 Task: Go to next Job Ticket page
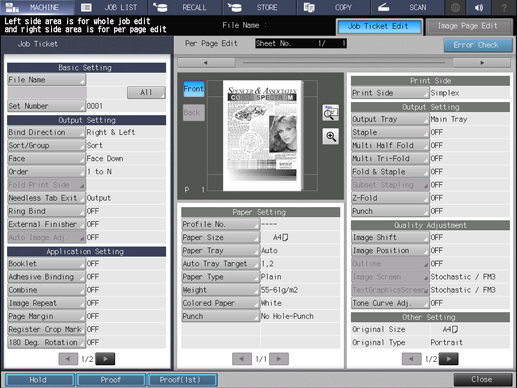click(x=105, y=359)
